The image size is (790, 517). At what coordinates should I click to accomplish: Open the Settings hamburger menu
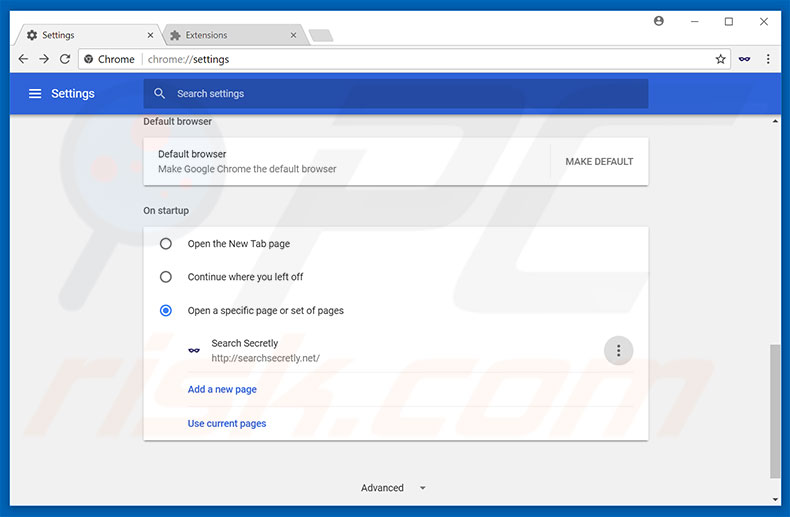coord(35,94)
